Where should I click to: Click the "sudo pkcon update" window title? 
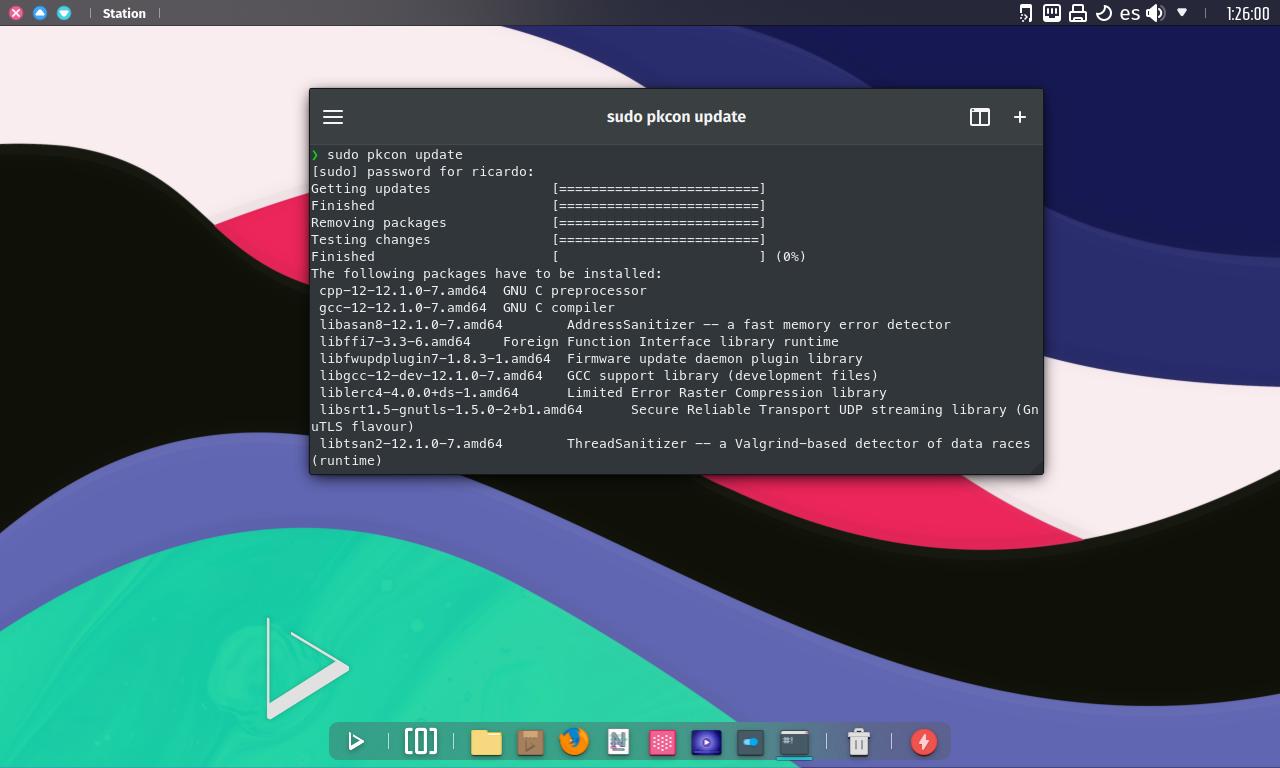pos(676,117)
